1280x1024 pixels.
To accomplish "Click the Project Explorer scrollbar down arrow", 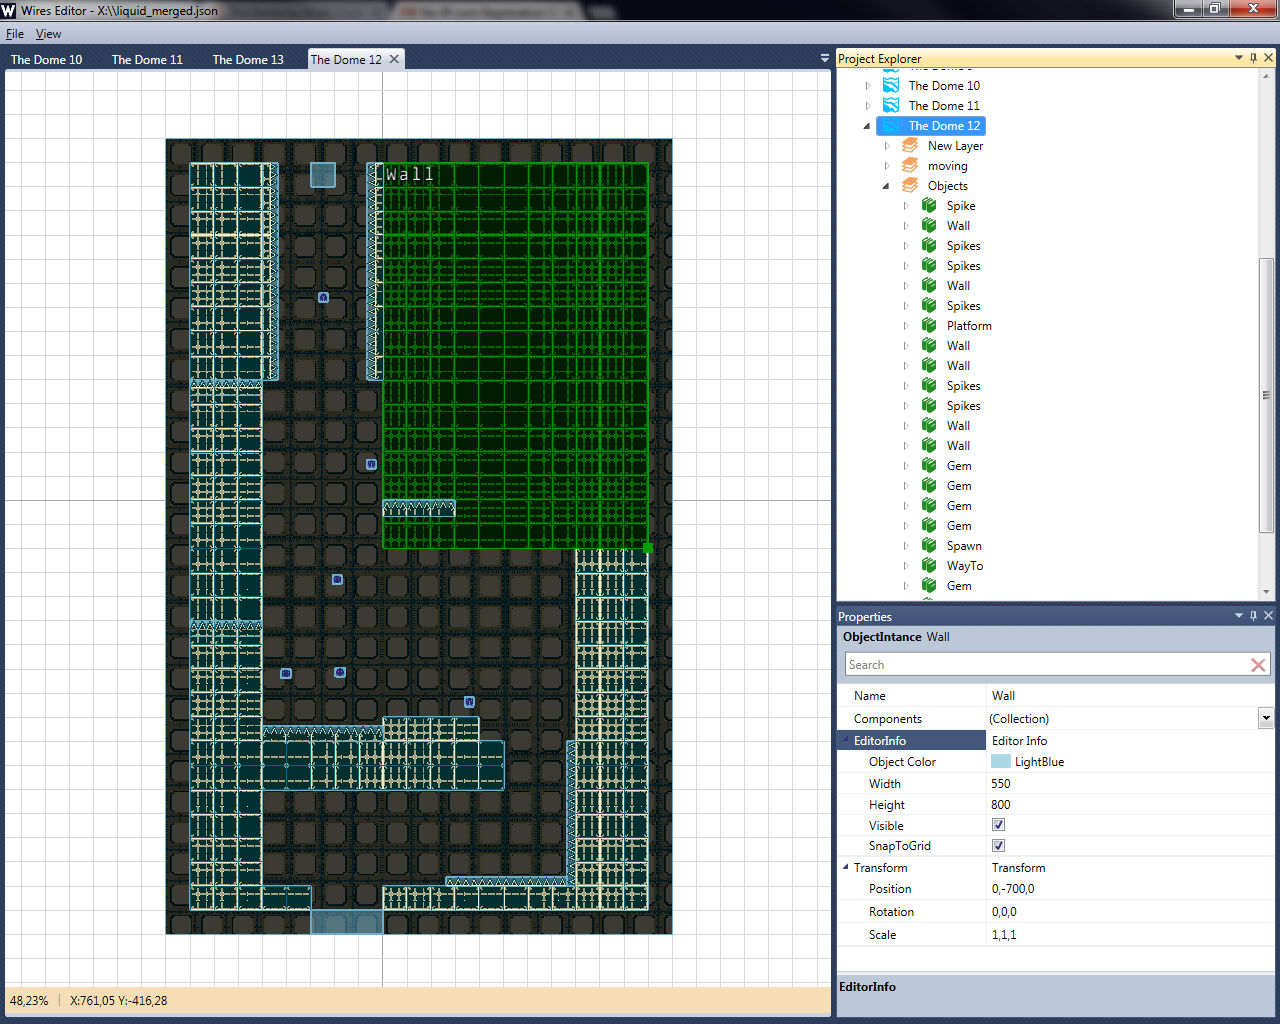I will click(1266, 592).
